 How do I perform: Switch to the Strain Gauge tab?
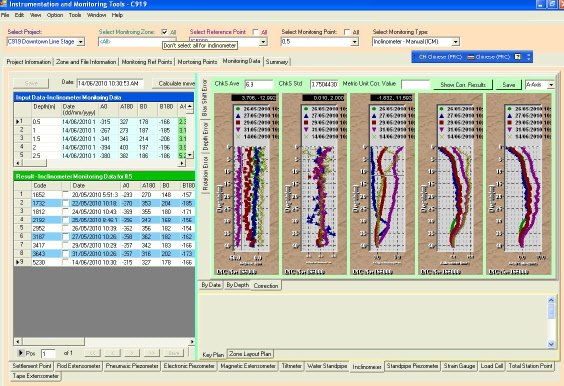(459, 366)
